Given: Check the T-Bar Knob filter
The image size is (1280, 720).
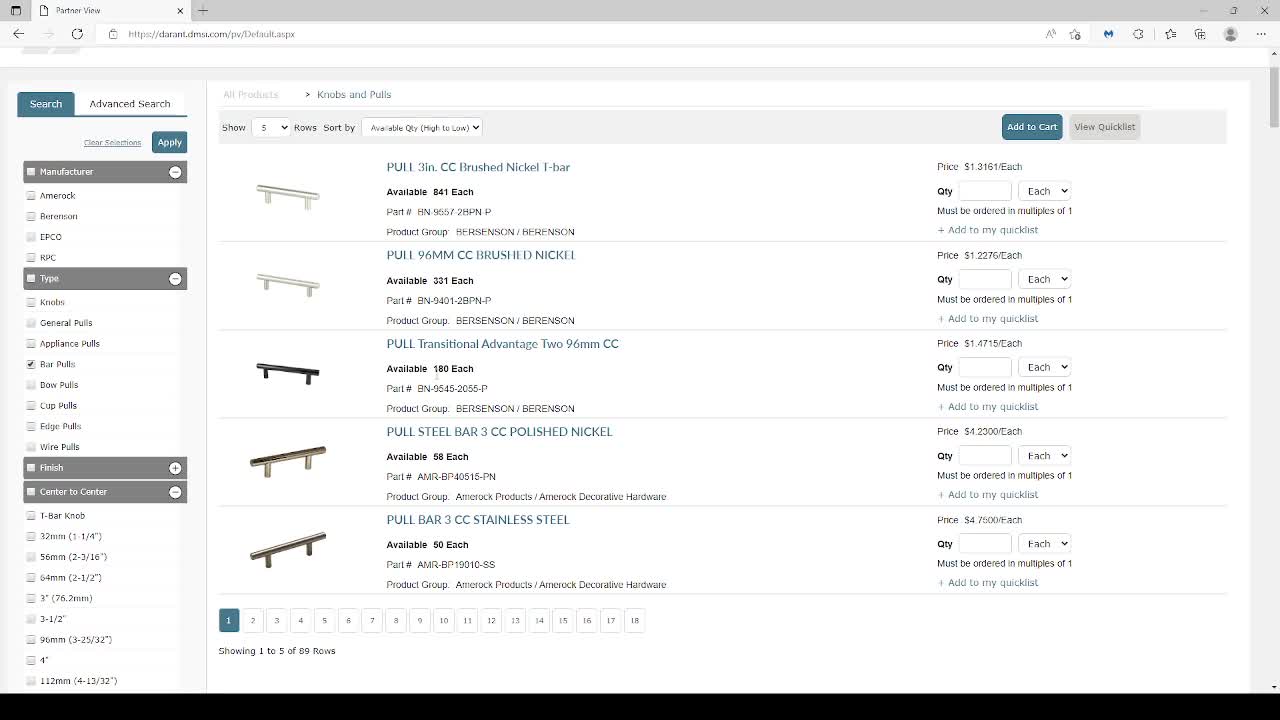Looking at the screenshot, I should tap(31, 516).
